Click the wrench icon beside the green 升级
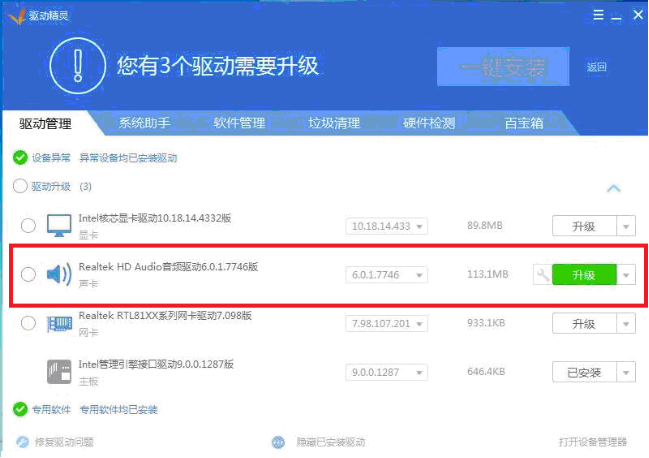The image size is (649, 458). click(542, 275)
